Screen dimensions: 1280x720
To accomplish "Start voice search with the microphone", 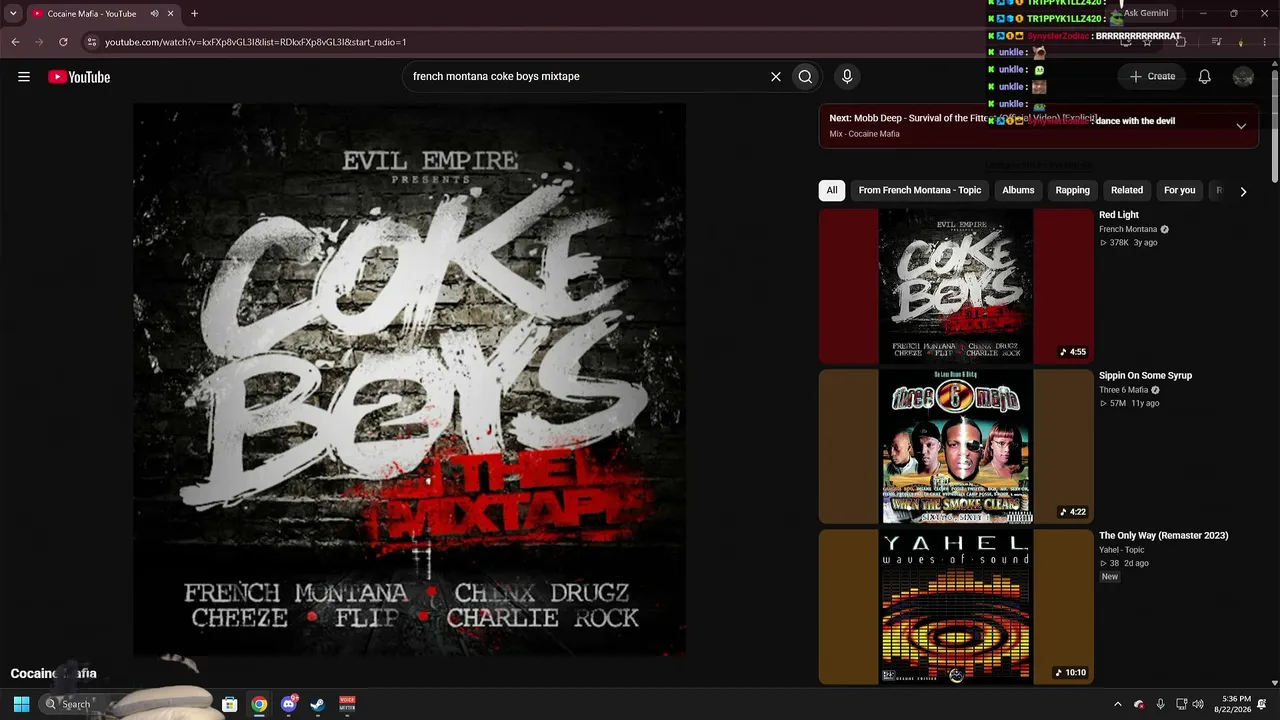I will pos(847,77).
